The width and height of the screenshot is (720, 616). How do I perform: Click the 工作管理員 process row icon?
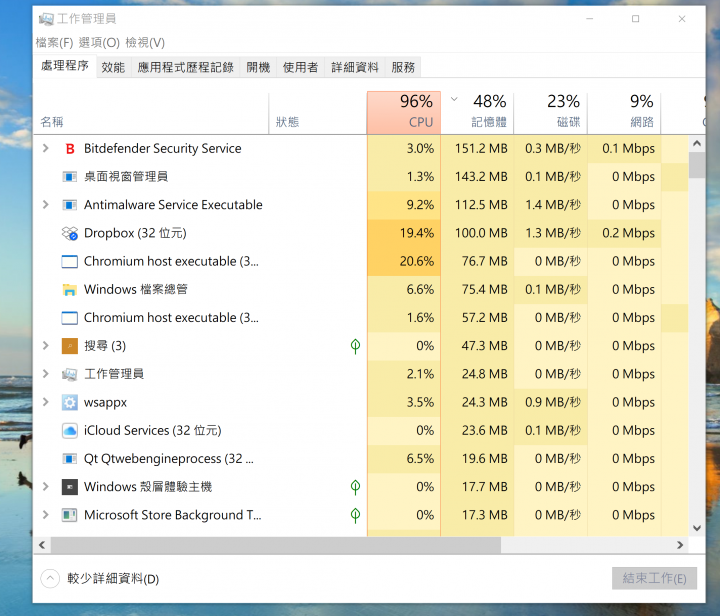[69, 374]
